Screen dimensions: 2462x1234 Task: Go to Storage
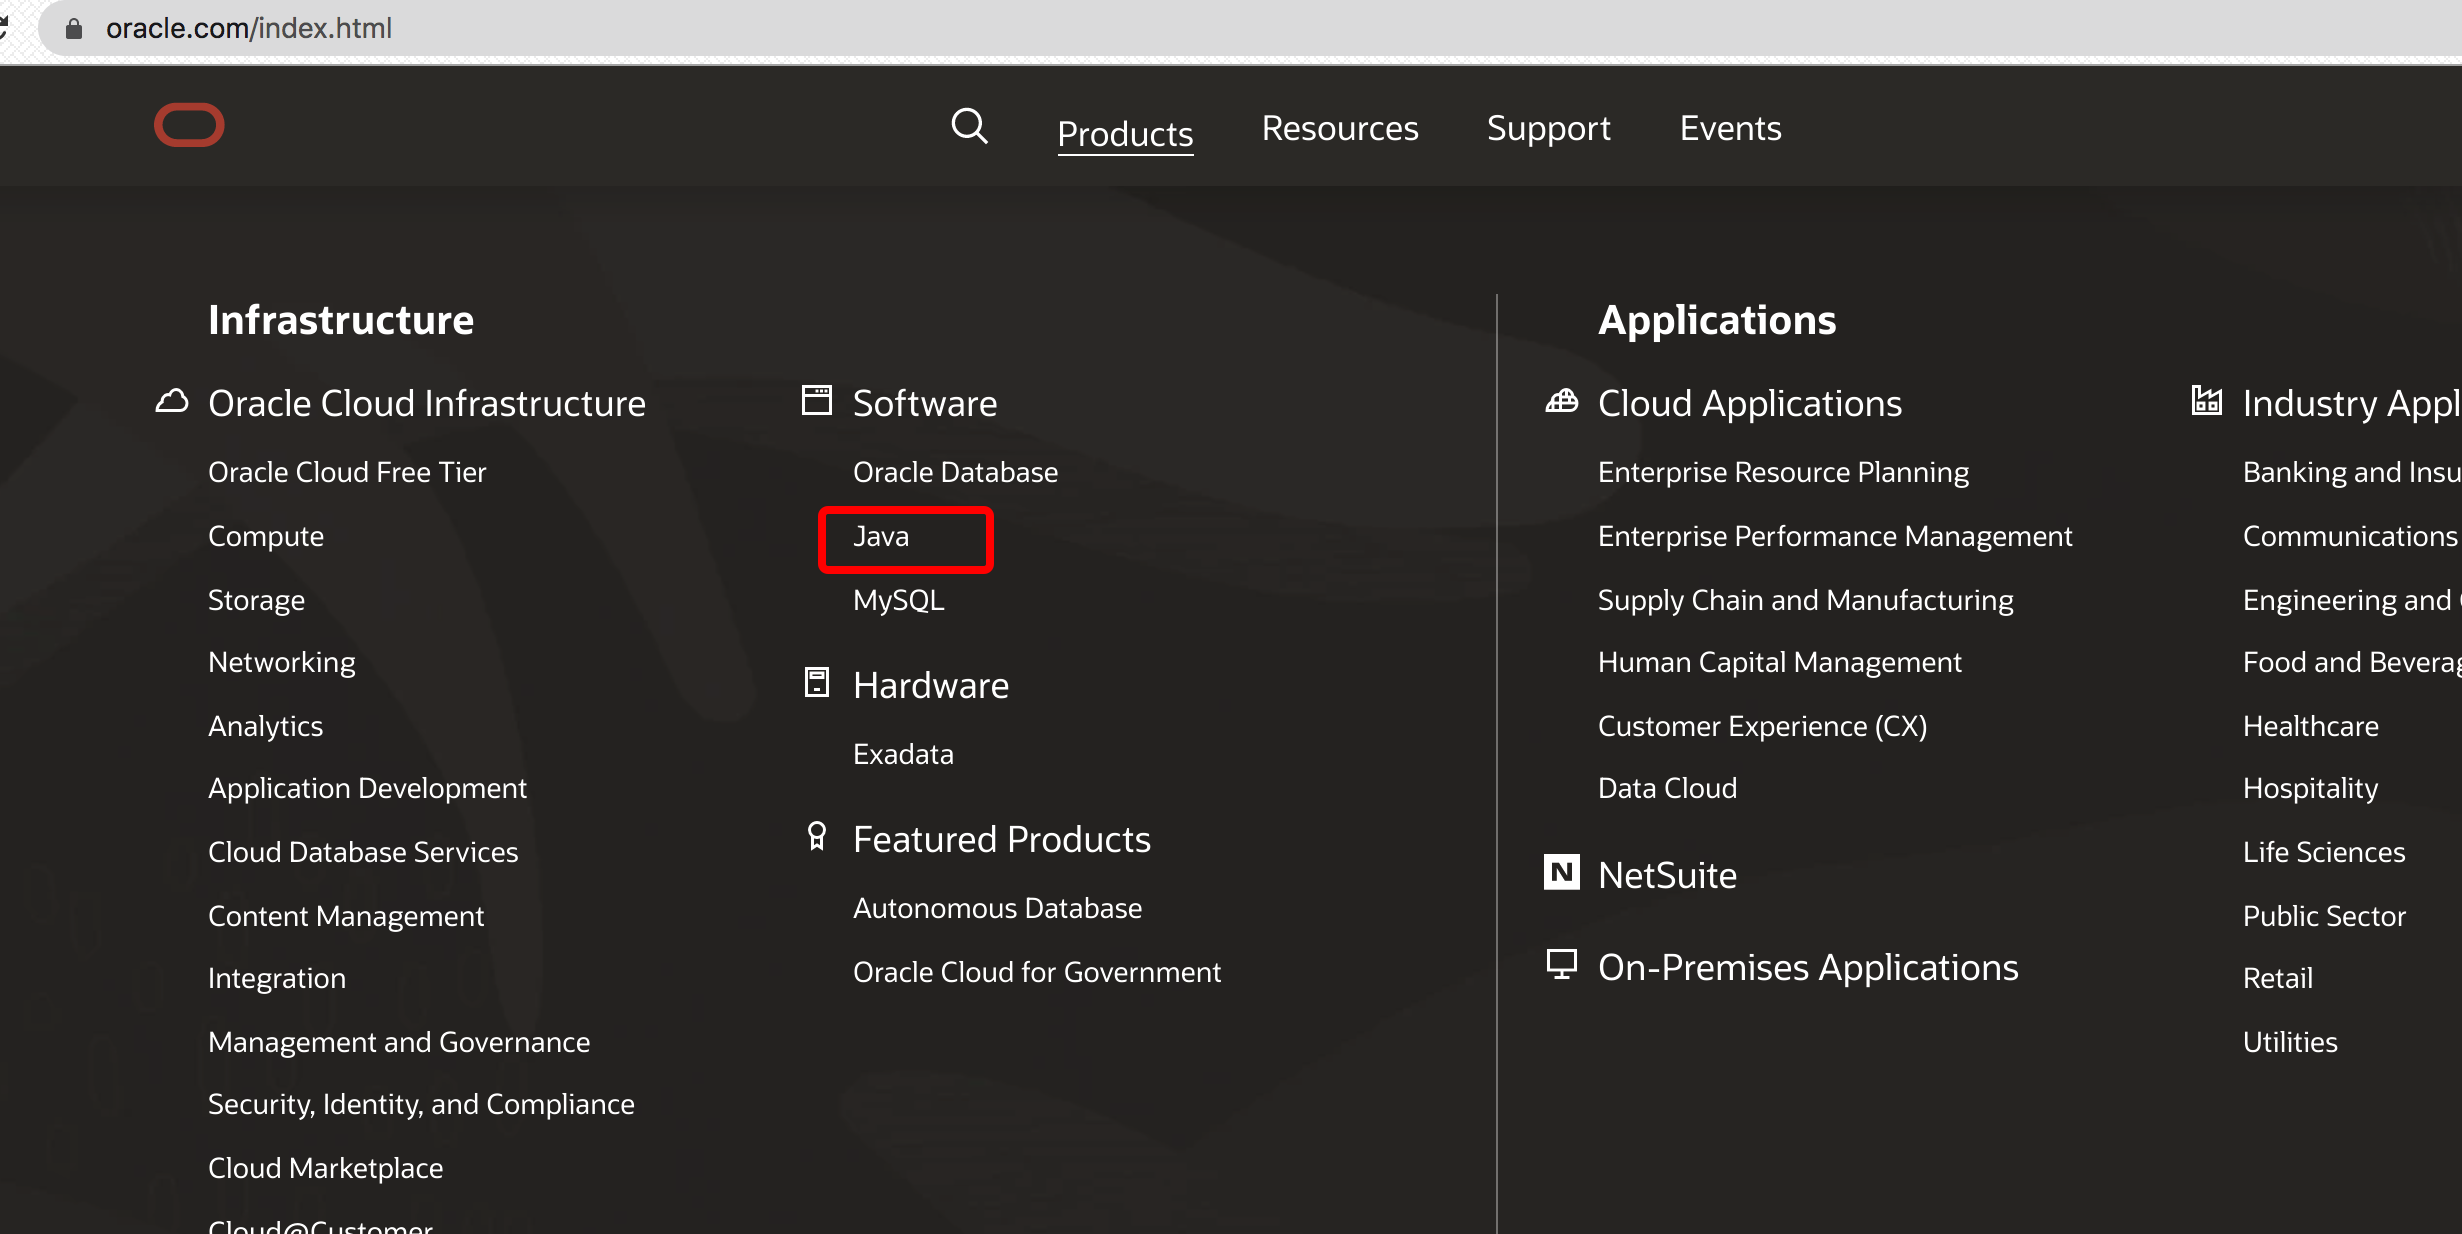coord(256,600)
